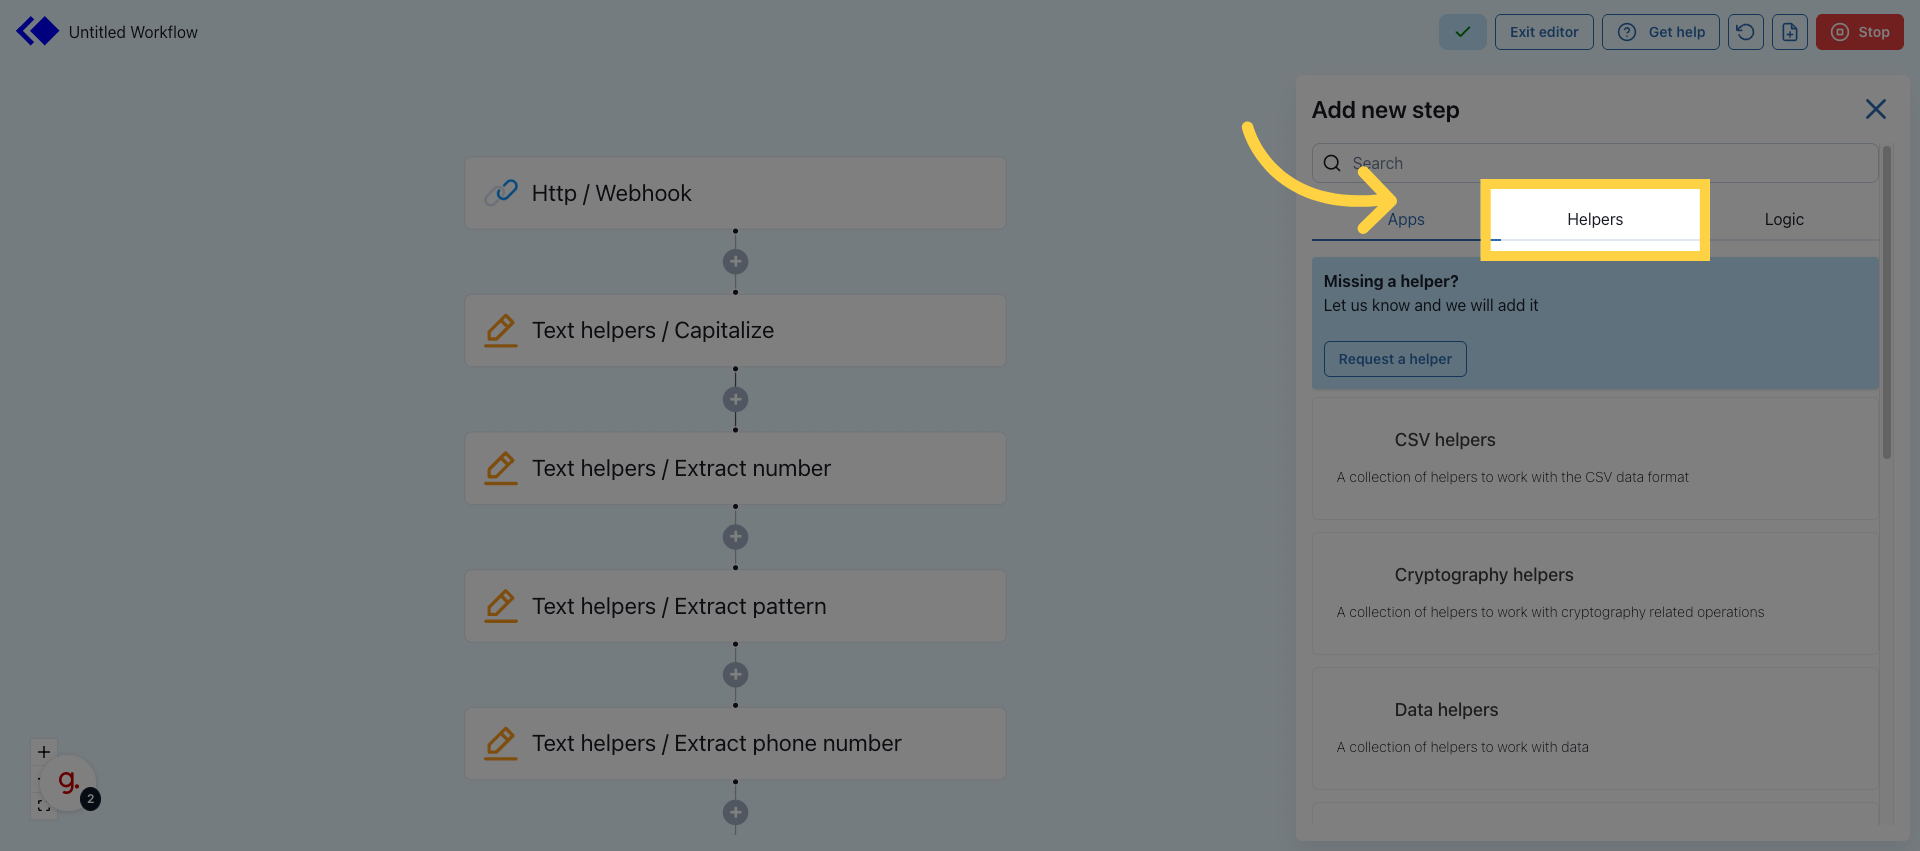Image resolution: width=1920 pixels, height=851 pixels.
Task: Click the app logo next to Untitled Workflow
Action: click(38, 31)
